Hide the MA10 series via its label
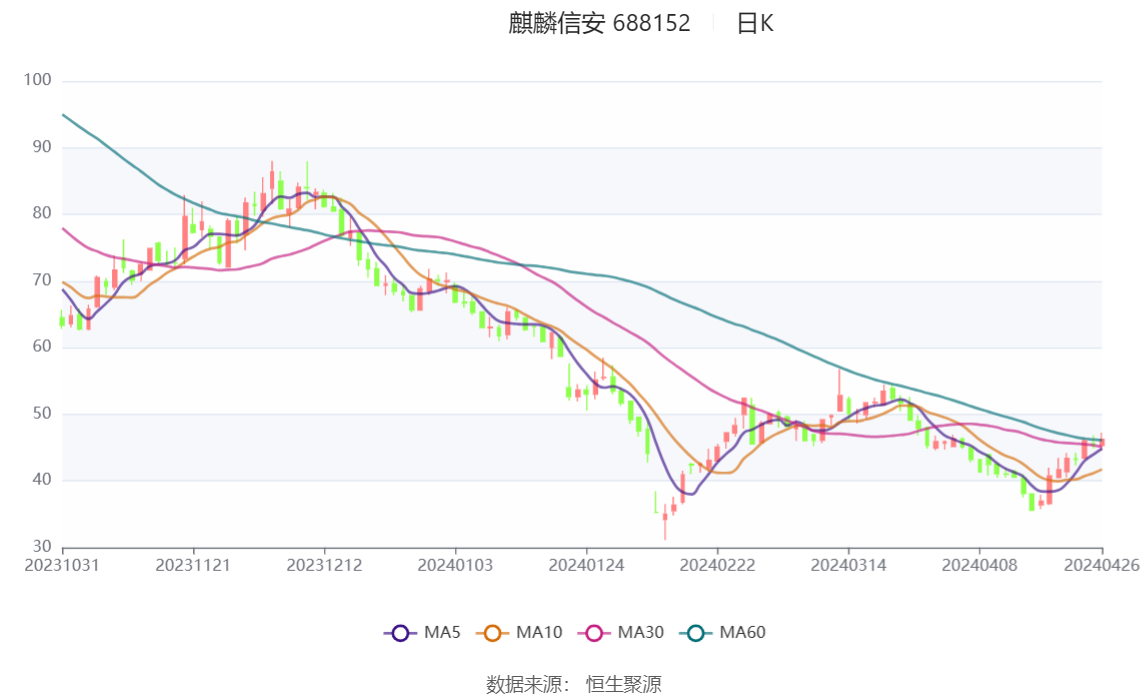 click(x=539, y=632)
